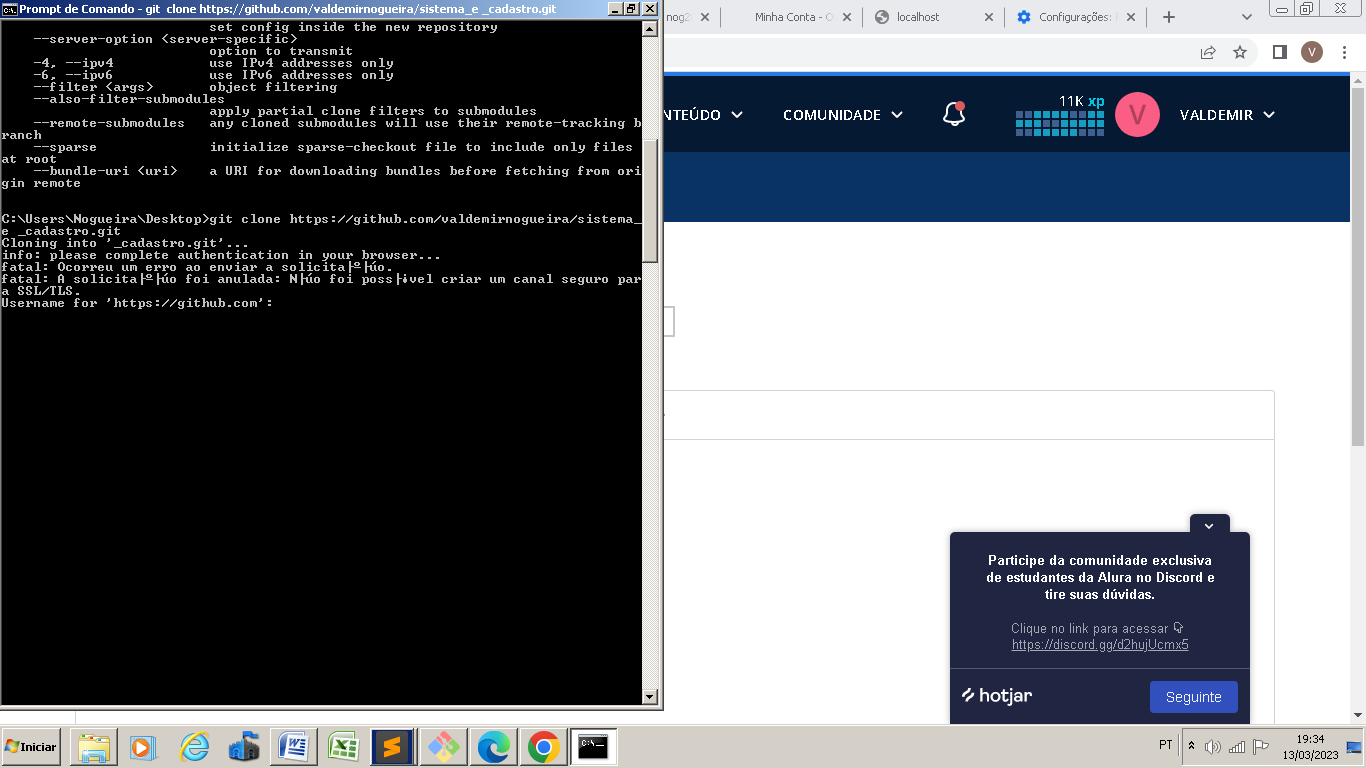Click the PT language indicator
The image size is (1366, 768).
point(1166,745)
